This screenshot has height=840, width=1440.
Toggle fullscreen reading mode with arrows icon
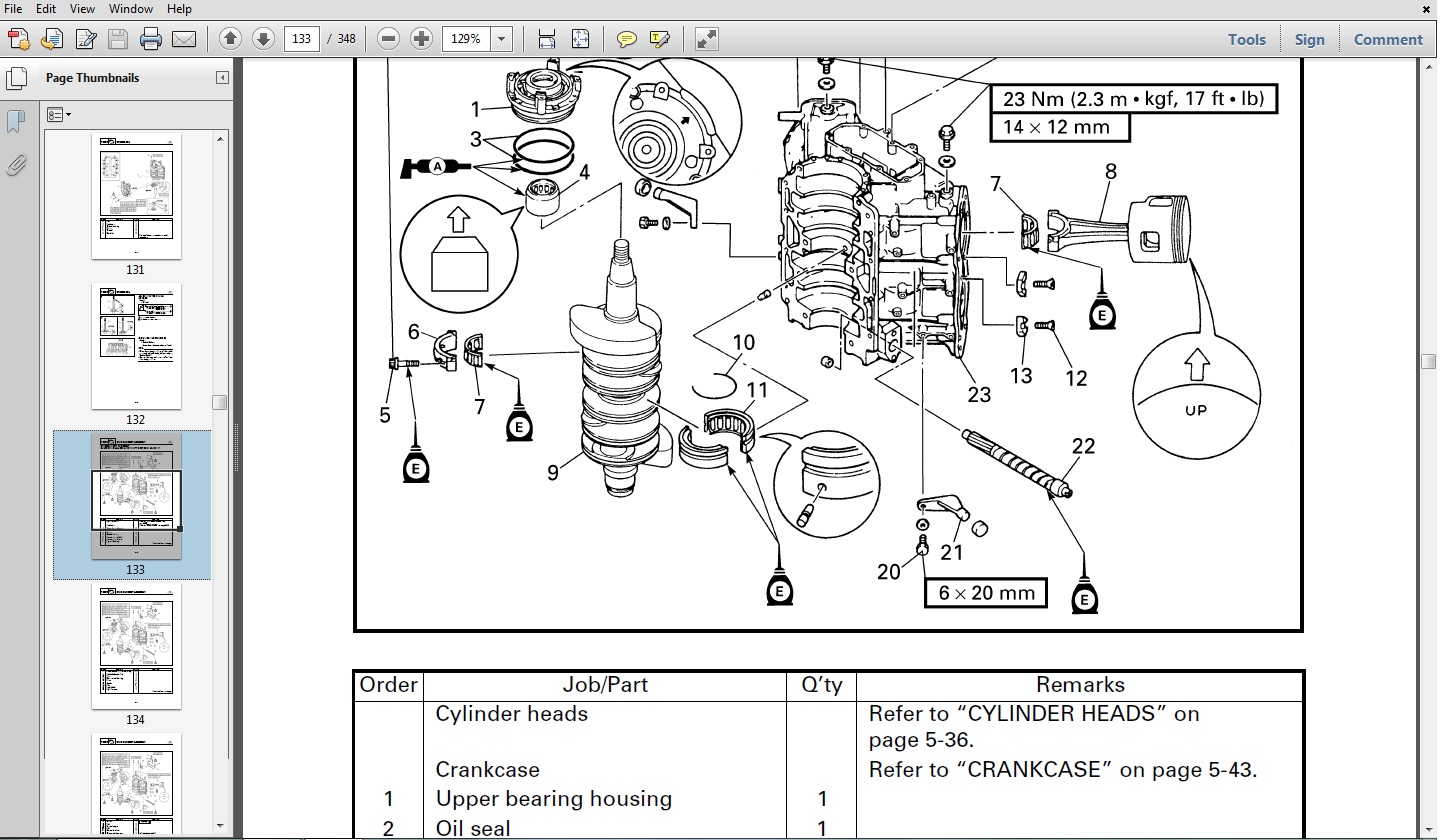pos(706,39)
